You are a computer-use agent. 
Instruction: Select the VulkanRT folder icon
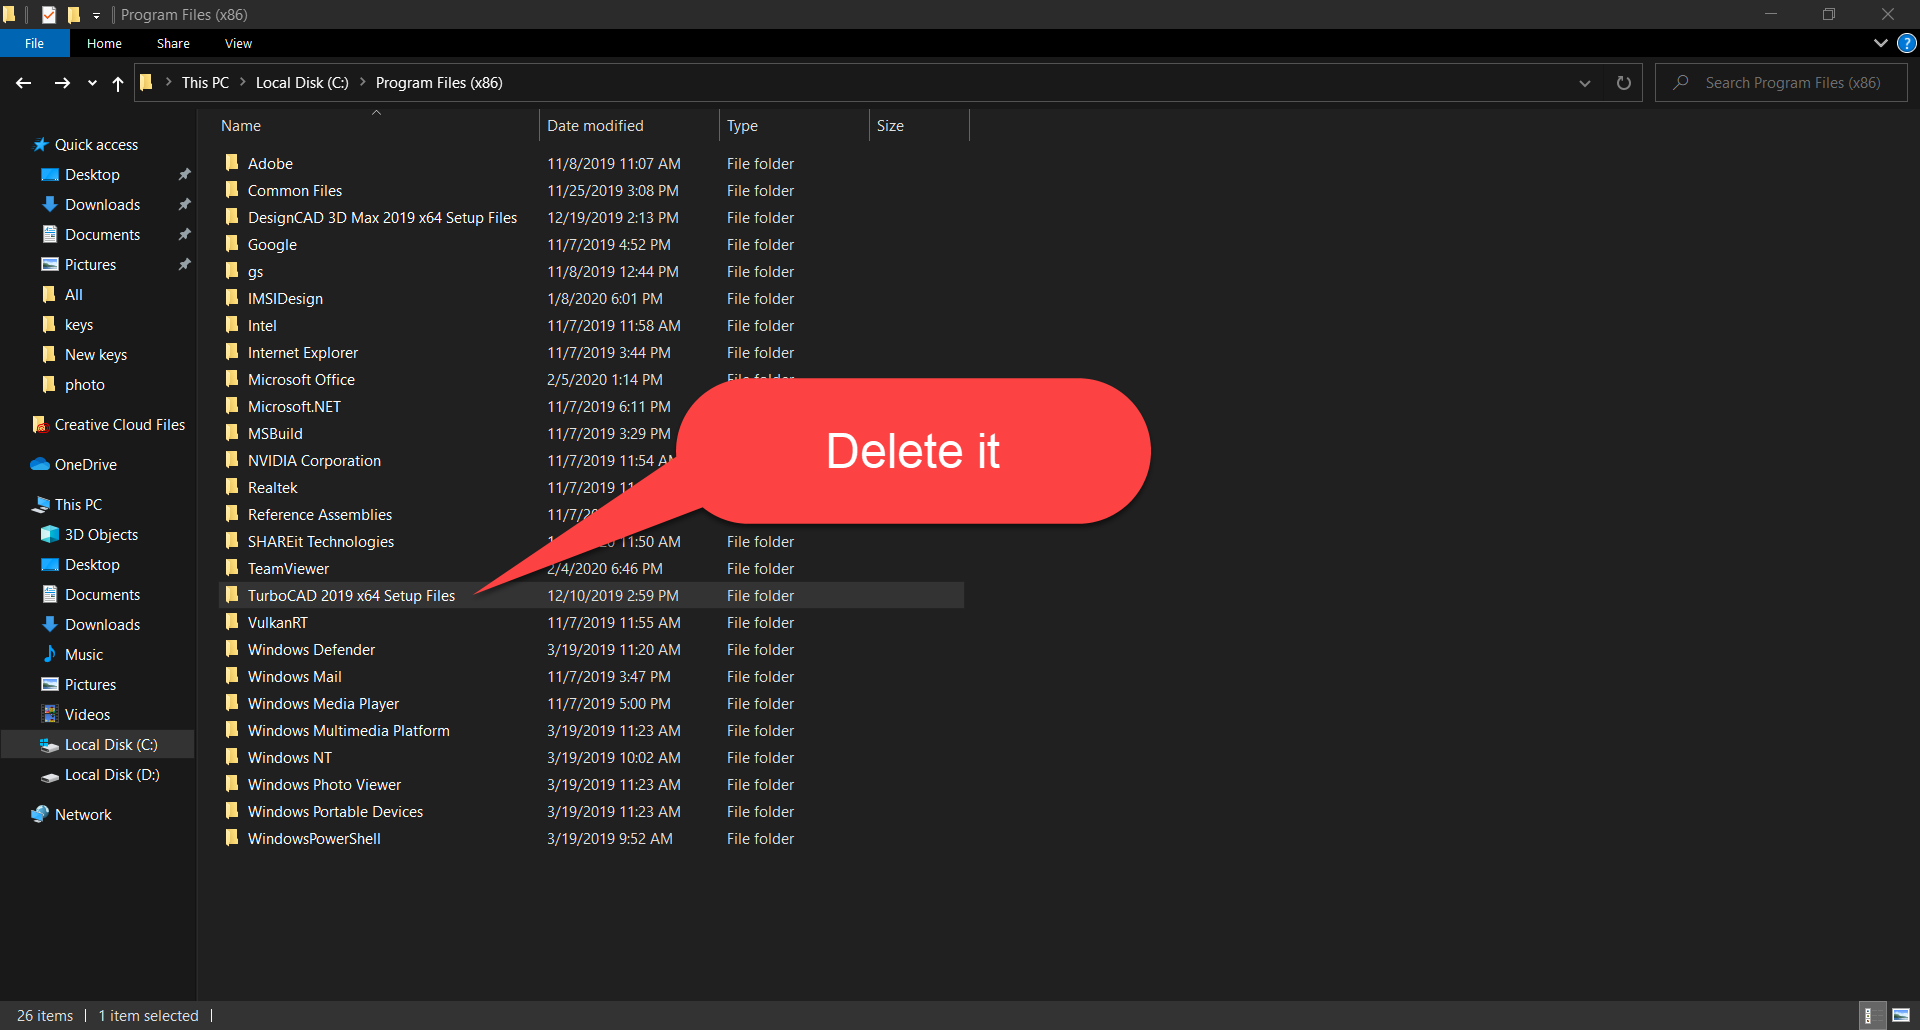tap(232, 621)
